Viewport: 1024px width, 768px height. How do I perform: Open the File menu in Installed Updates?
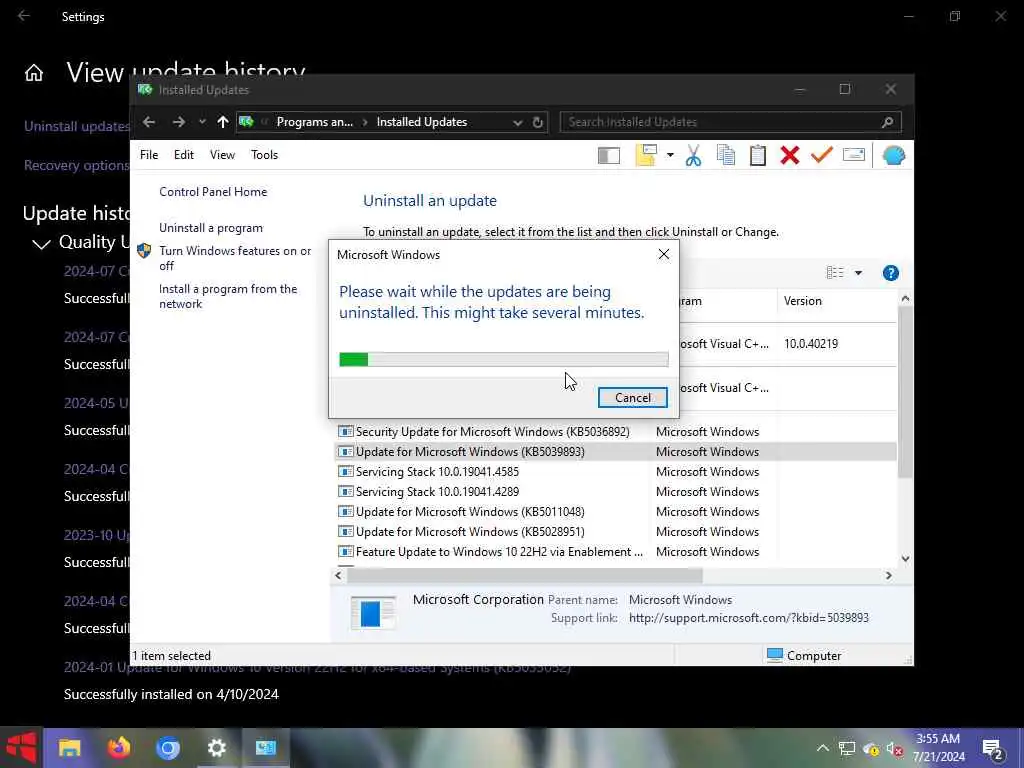click(x=149, y=155)
